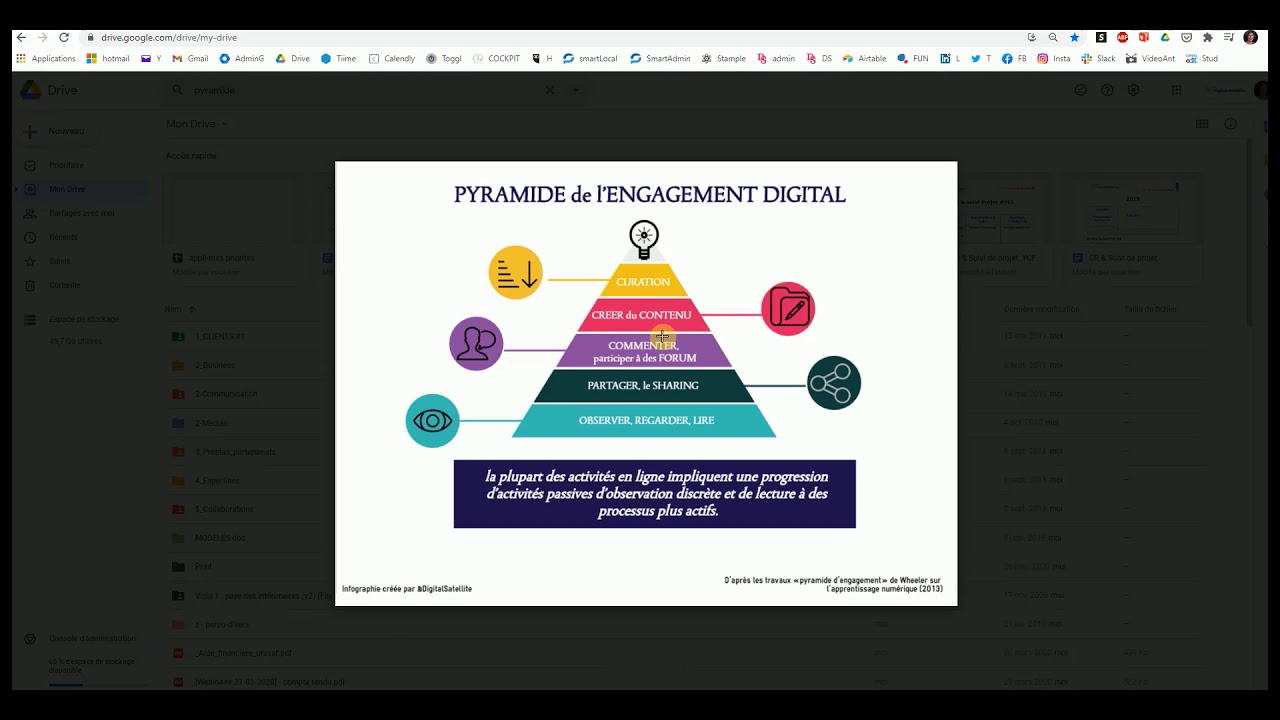1280x720 pixels.
Task: Expand the Mon Drive sidebar tree arrow
Action: pyautogui.click(x=16, y=189)
